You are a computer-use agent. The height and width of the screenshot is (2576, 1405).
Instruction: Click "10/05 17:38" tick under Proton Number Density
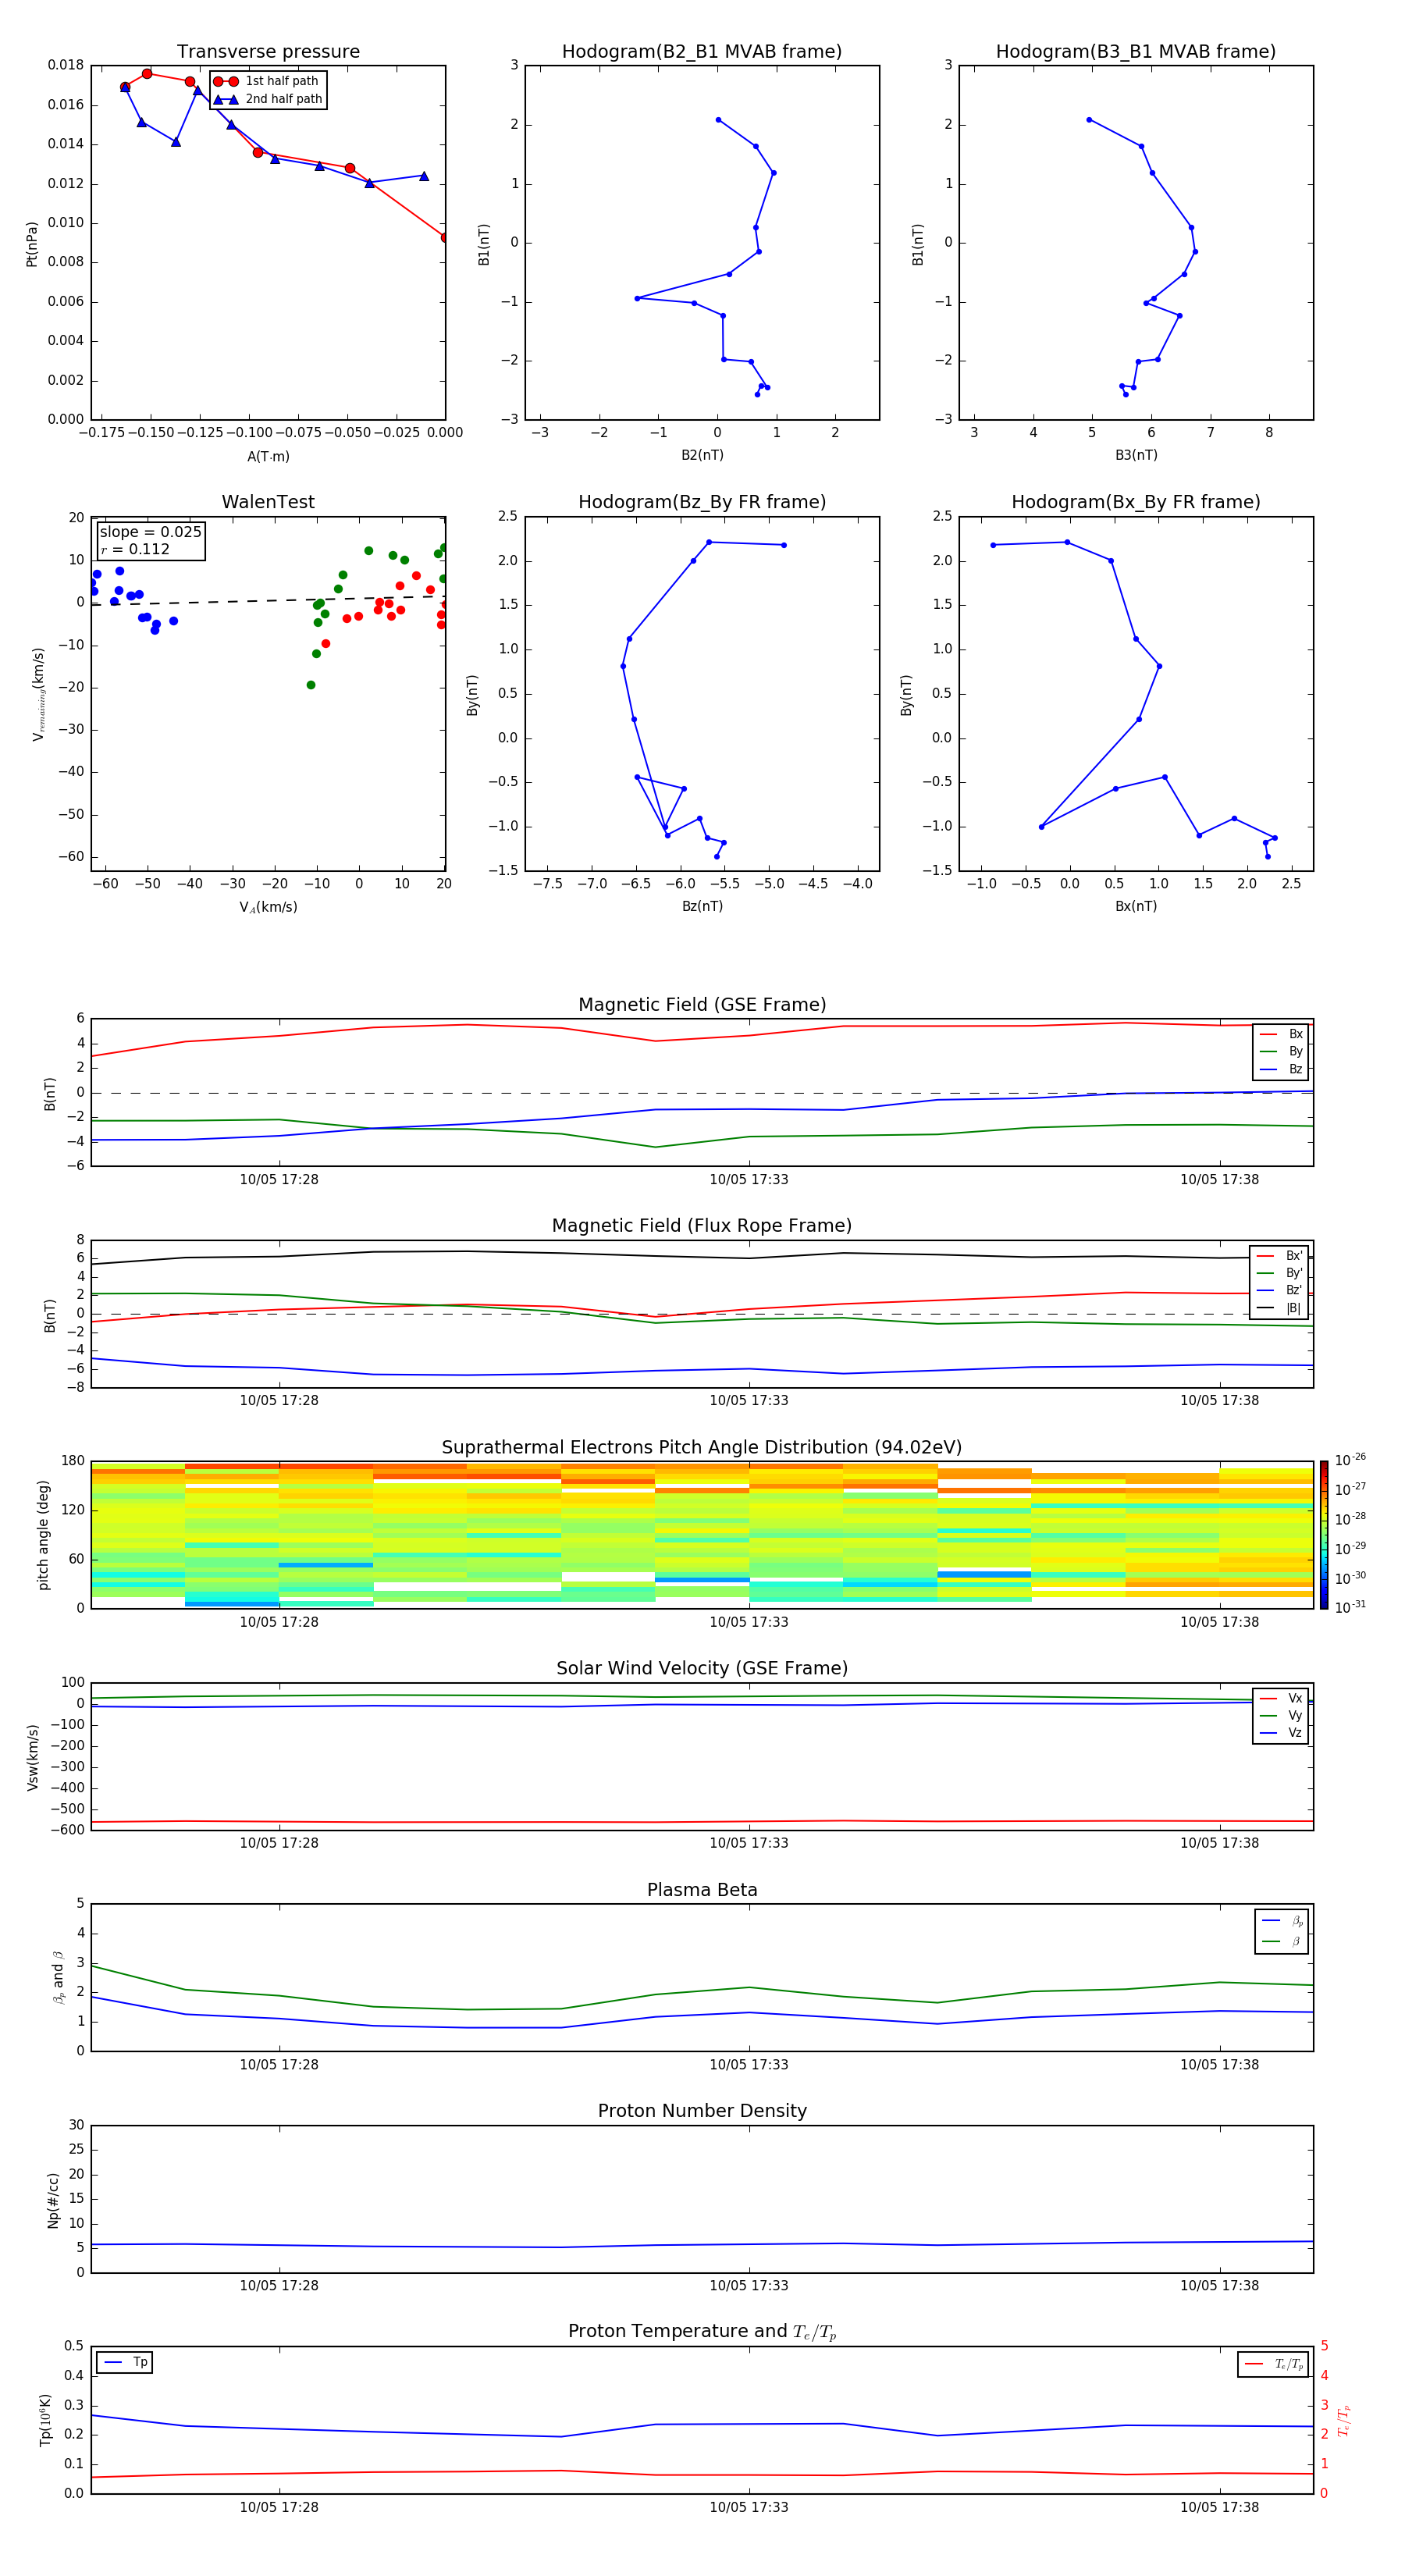[x=1219, y=2286]
